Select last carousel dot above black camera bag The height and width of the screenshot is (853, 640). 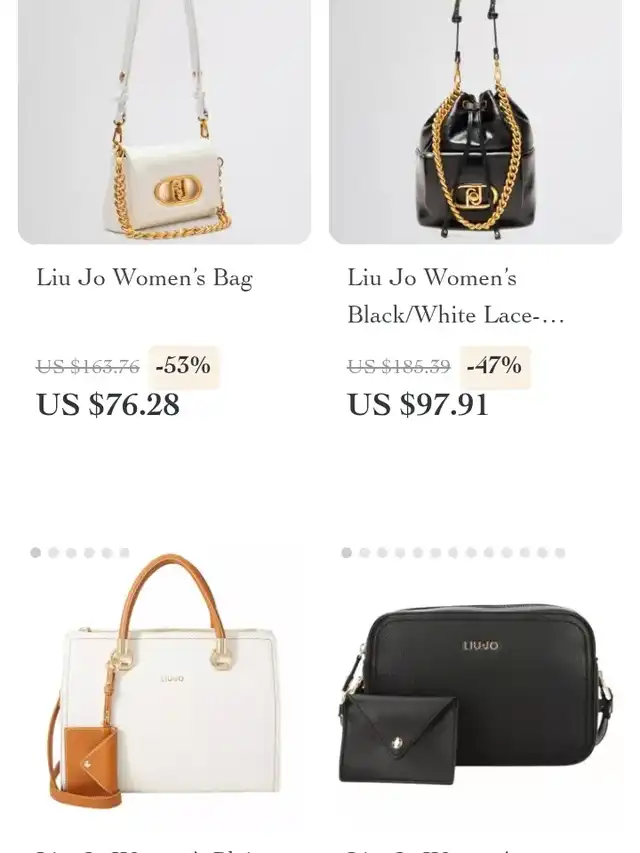560,553
